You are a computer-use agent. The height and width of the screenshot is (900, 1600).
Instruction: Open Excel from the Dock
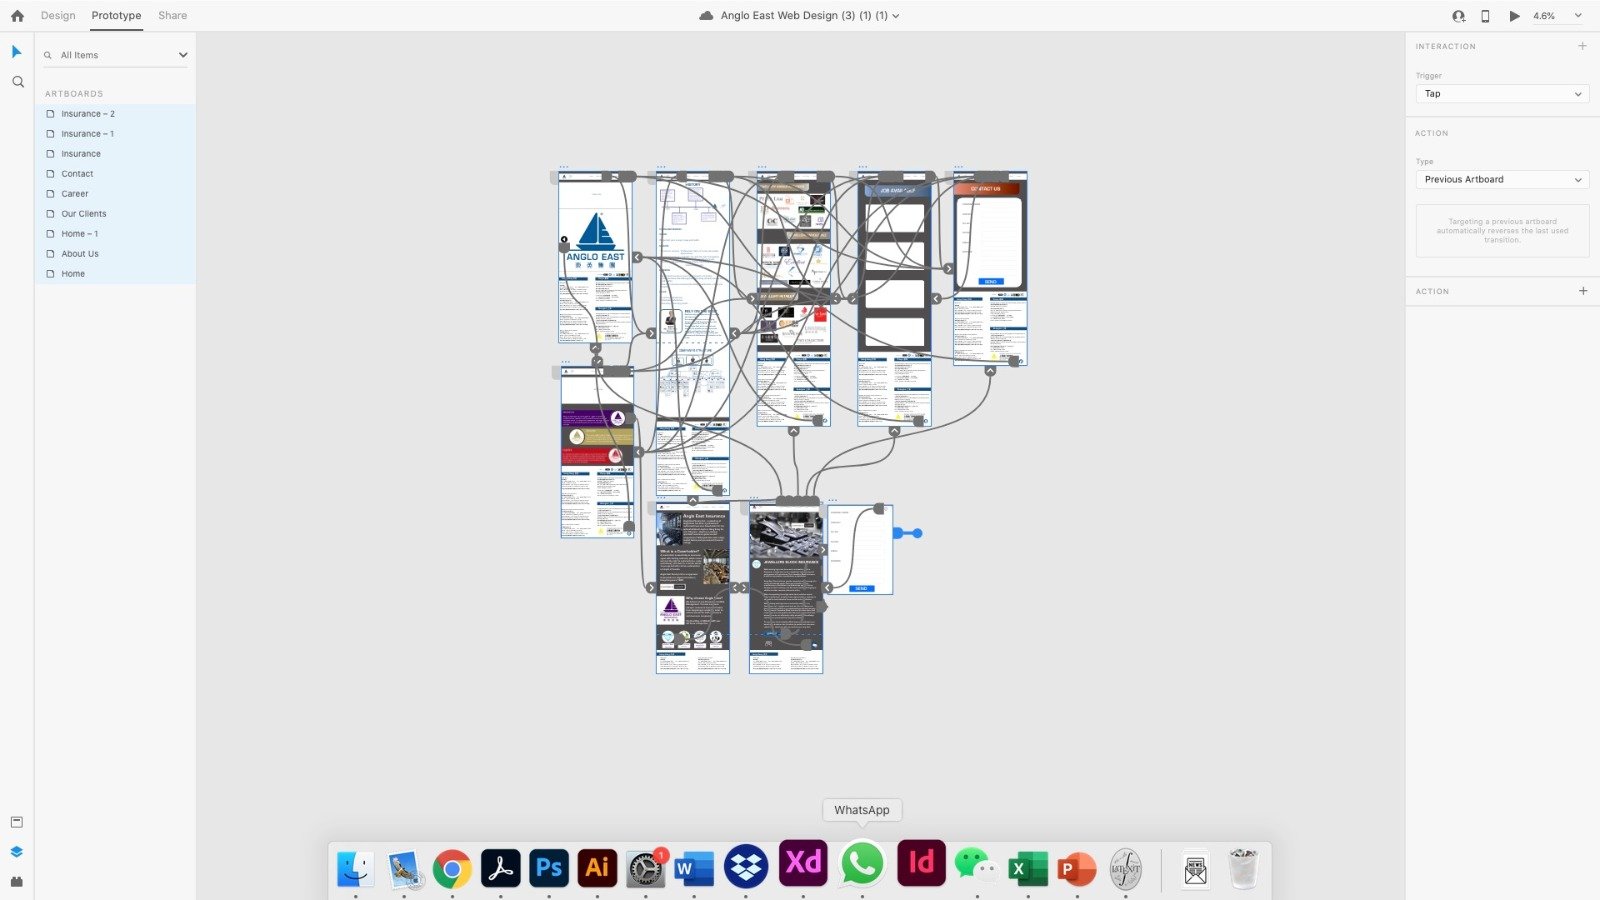[1027, 869]
